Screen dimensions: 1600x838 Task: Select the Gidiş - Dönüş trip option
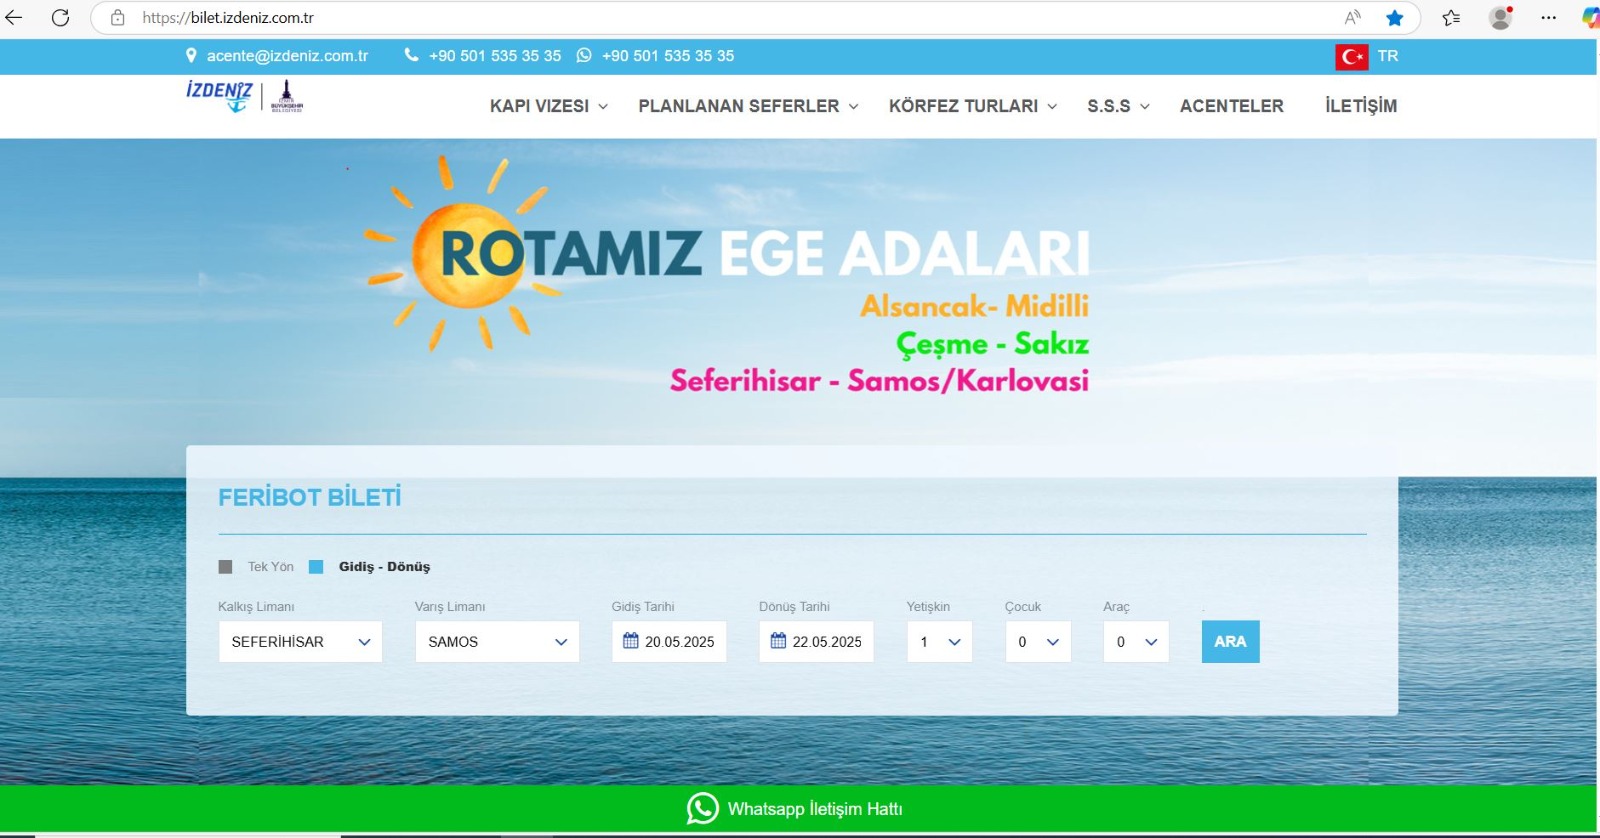(x=317, y=567)
